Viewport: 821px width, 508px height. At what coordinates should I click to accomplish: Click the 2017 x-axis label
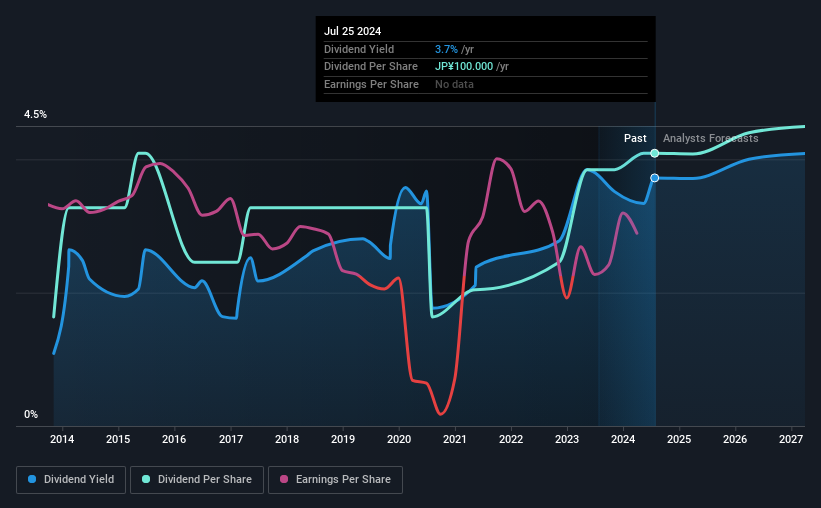[x=230, y=439]
